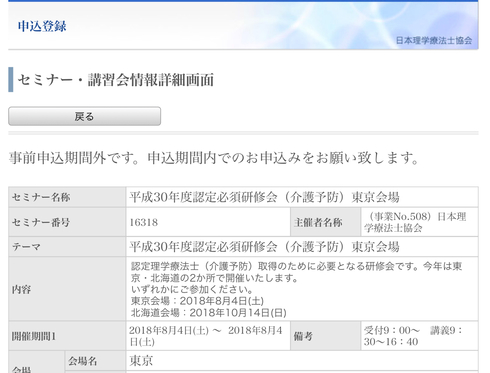Select the seminar name value beside セミナー名称
The image size is (490, 373).
(x=264, y=197)
